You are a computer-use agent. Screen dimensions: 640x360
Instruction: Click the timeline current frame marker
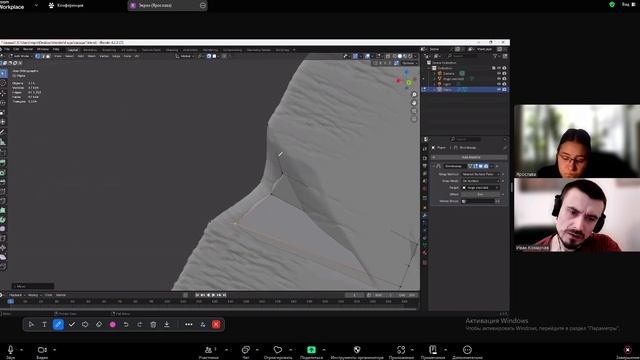pos(11,301)
